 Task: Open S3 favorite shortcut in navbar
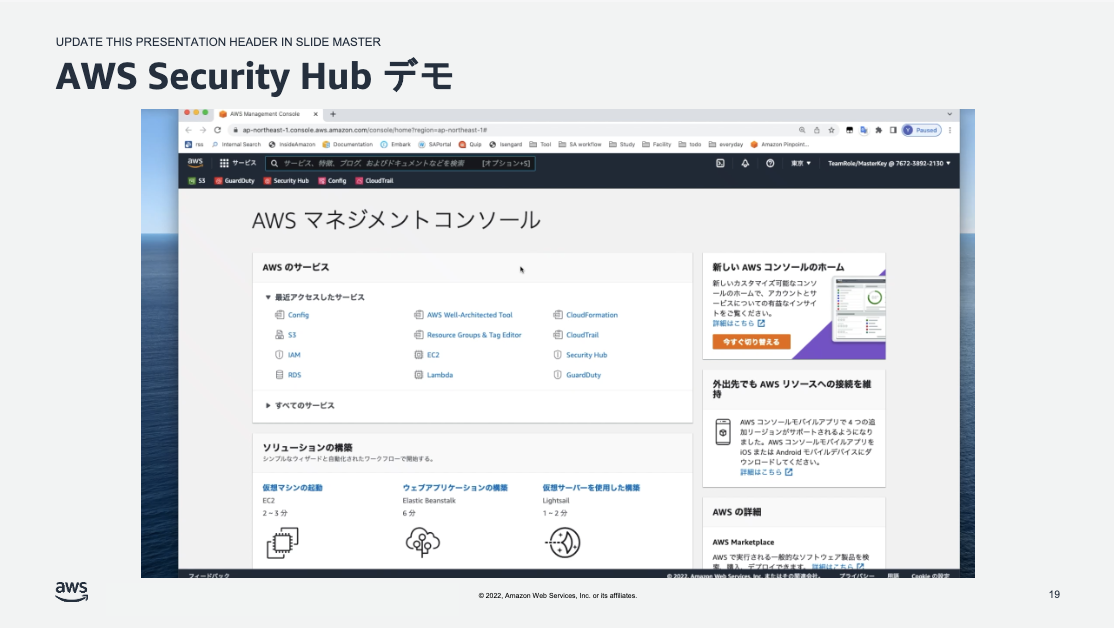tap(197, 180)
